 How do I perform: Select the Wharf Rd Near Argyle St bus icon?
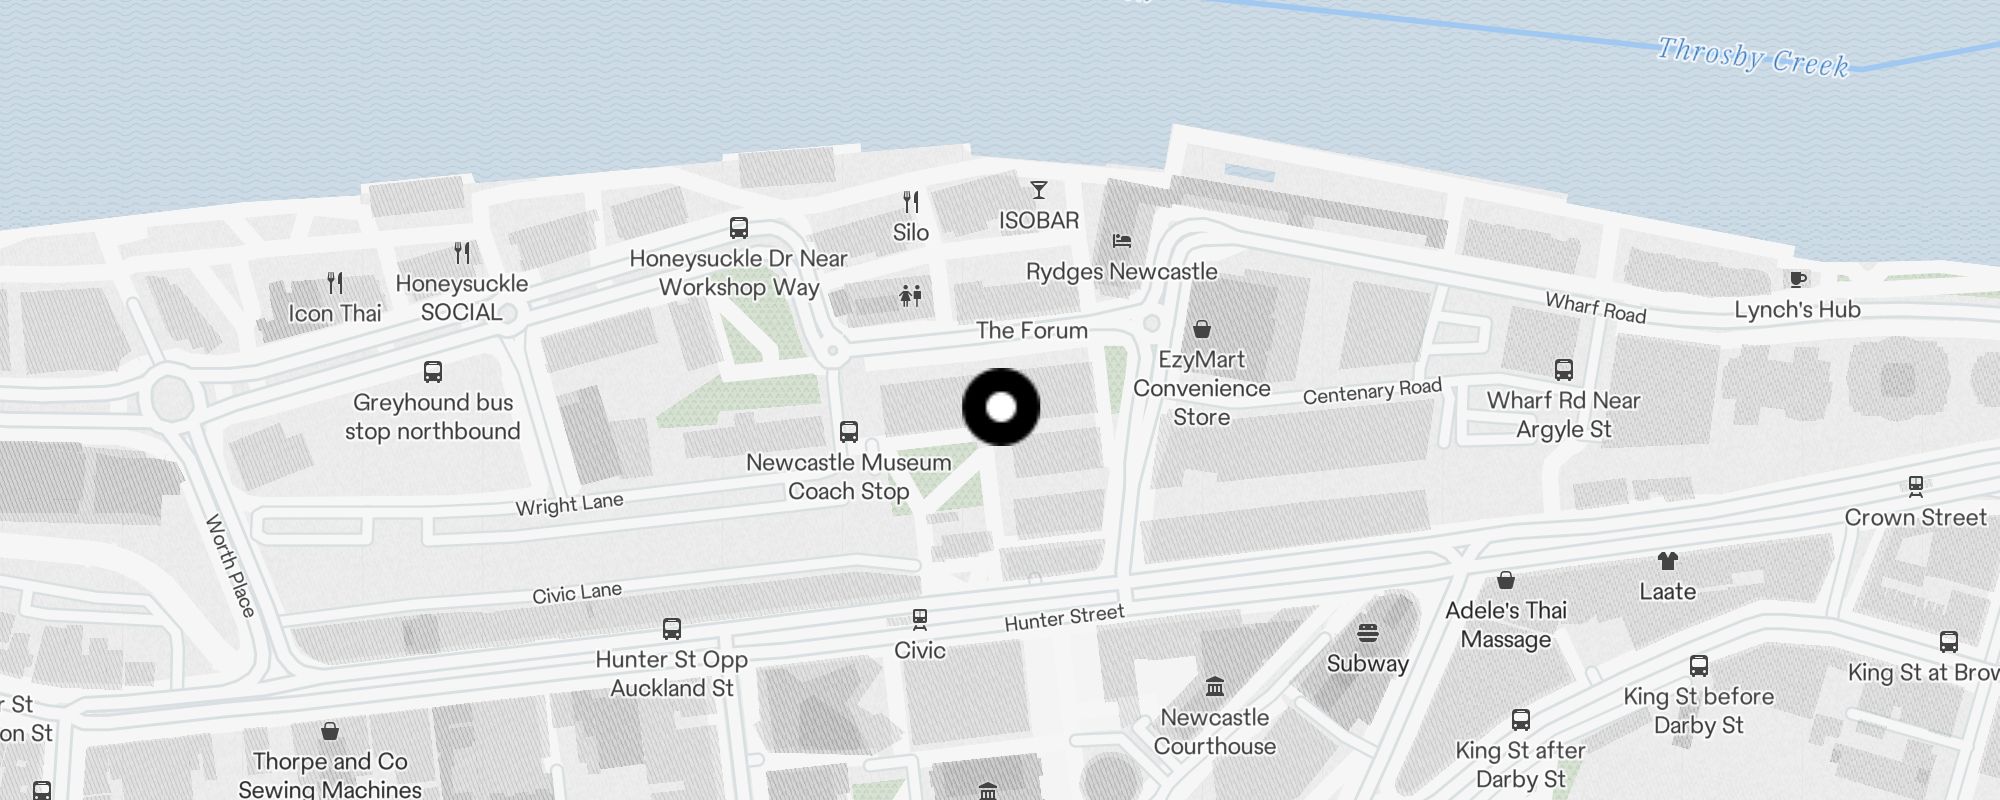1564,370
